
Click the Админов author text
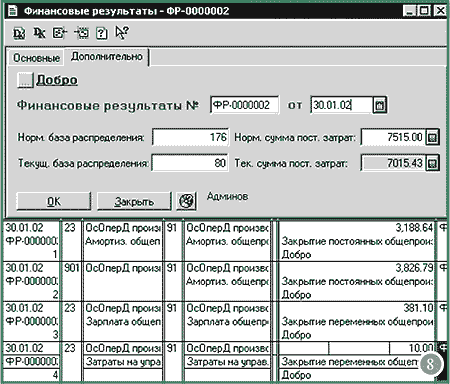pos(227,196)
